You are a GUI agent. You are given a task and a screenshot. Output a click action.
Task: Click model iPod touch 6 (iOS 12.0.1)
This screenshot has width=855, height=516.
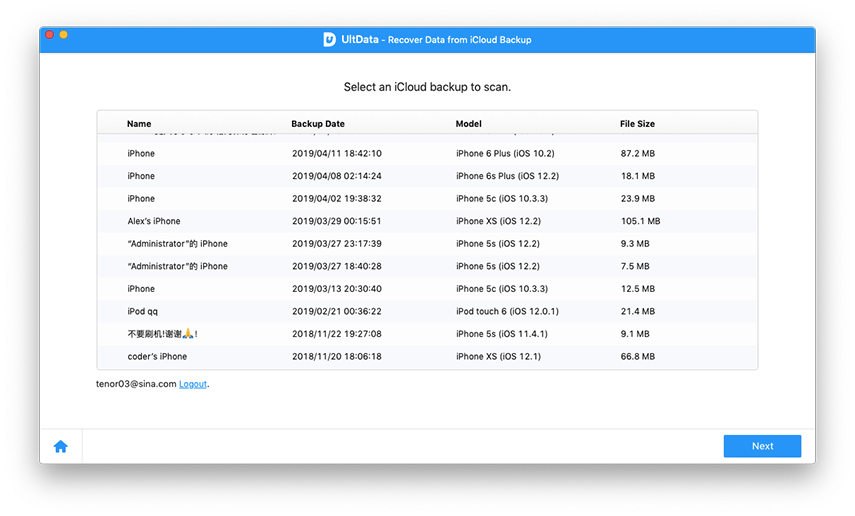point(507,311)
